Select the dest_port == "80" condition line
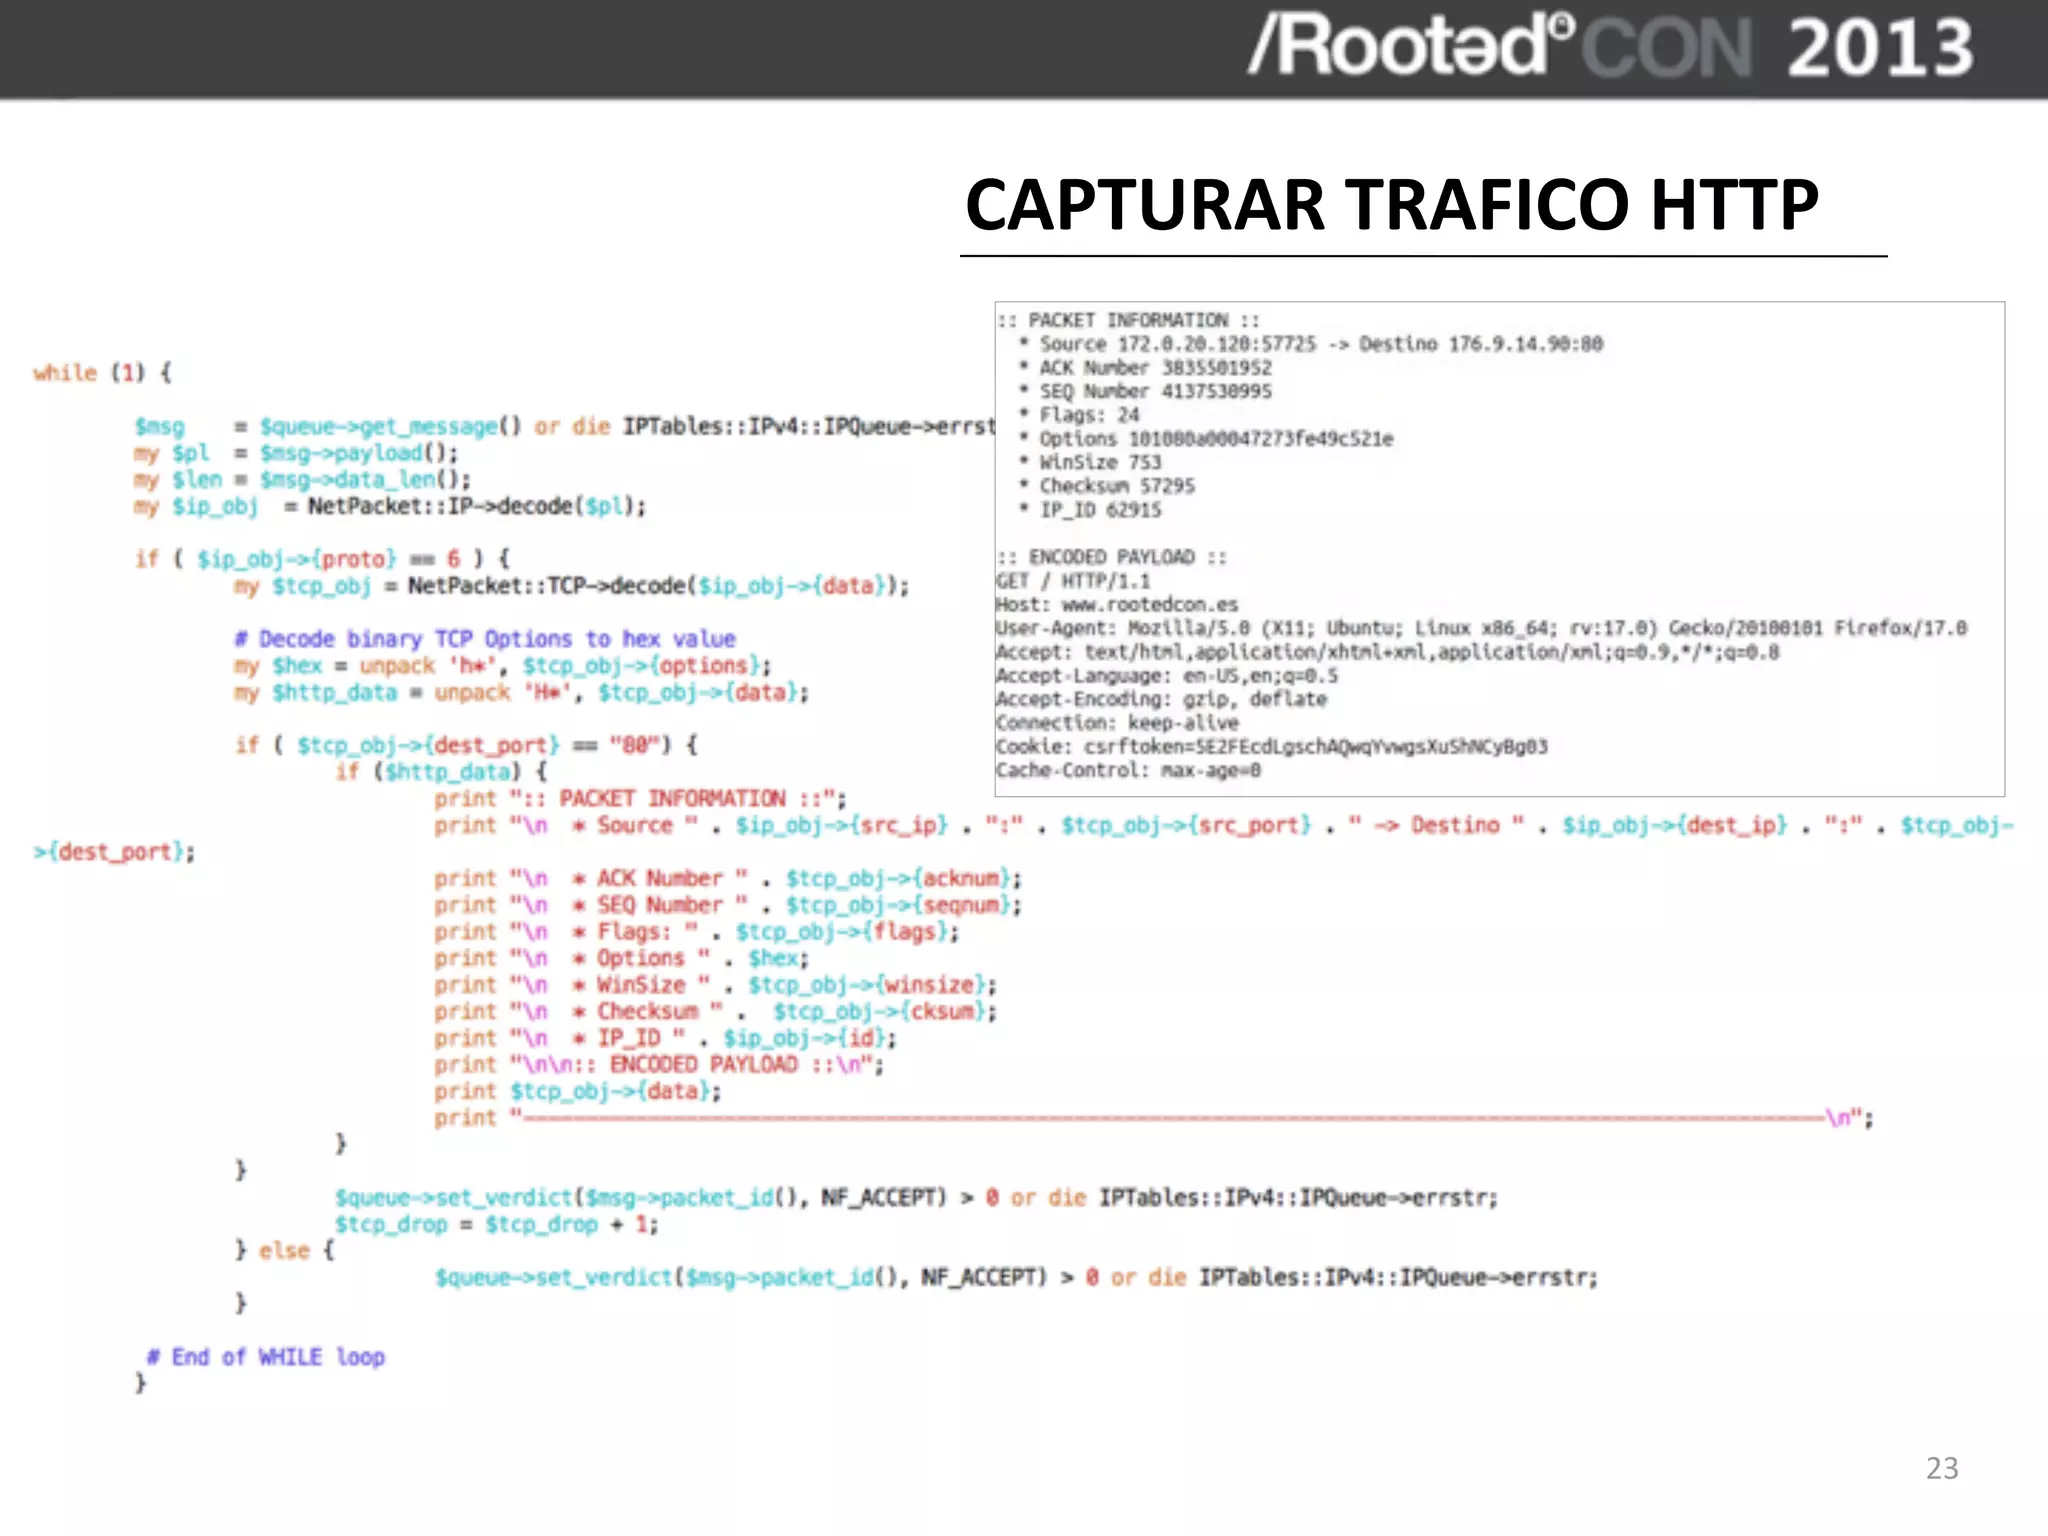Viewport: 2048px width, 1536px height. coord(467,745)
